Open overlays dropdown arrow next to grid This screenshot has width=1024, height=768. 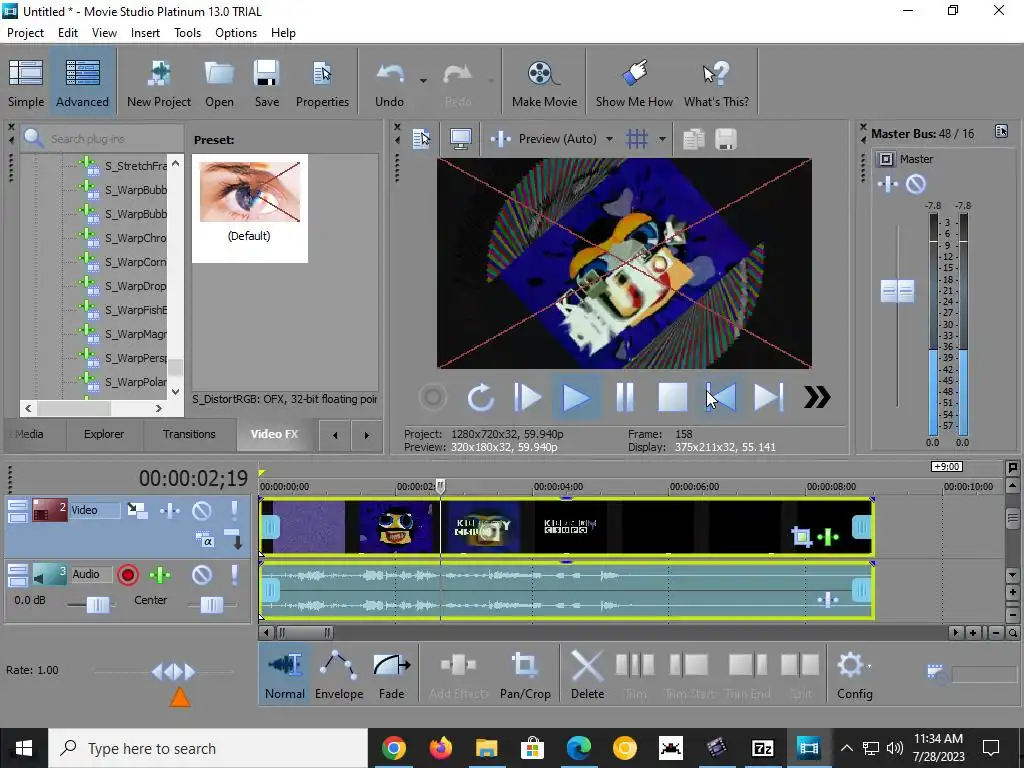[x=662, y=138]
